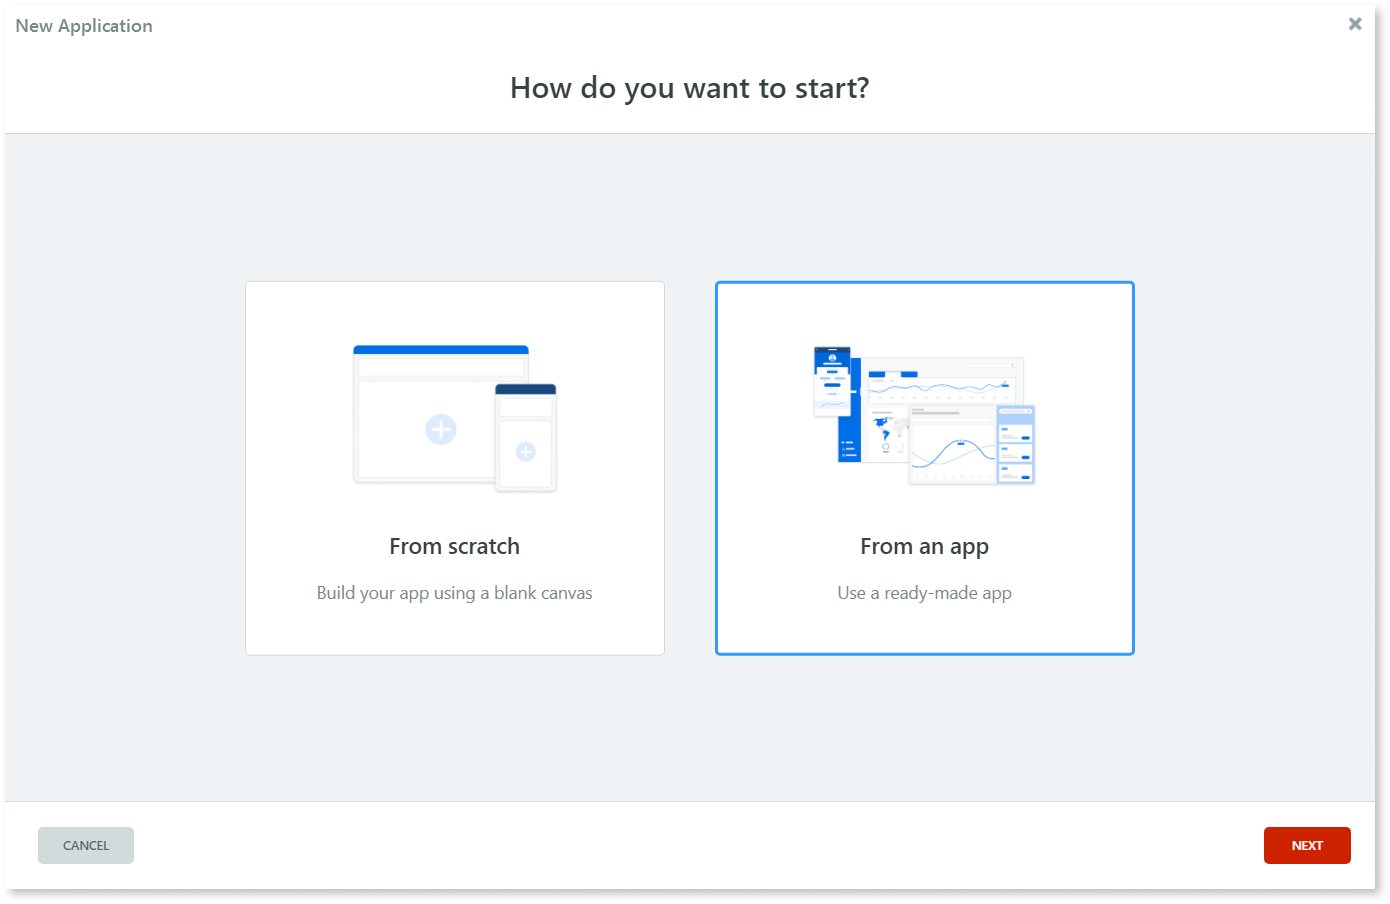Click the 'New Application' dialog title
The width and height of the screenshot is (1390, 904).
[84, 26]
